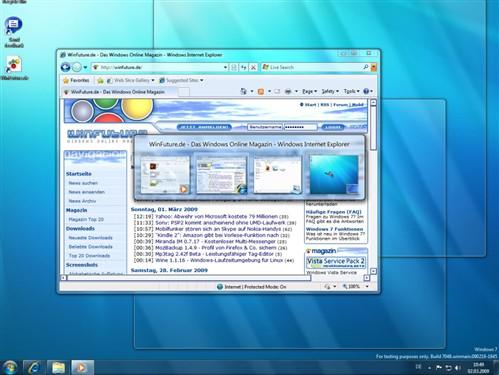Open the search provider dropdown arrow

[374, 67]
